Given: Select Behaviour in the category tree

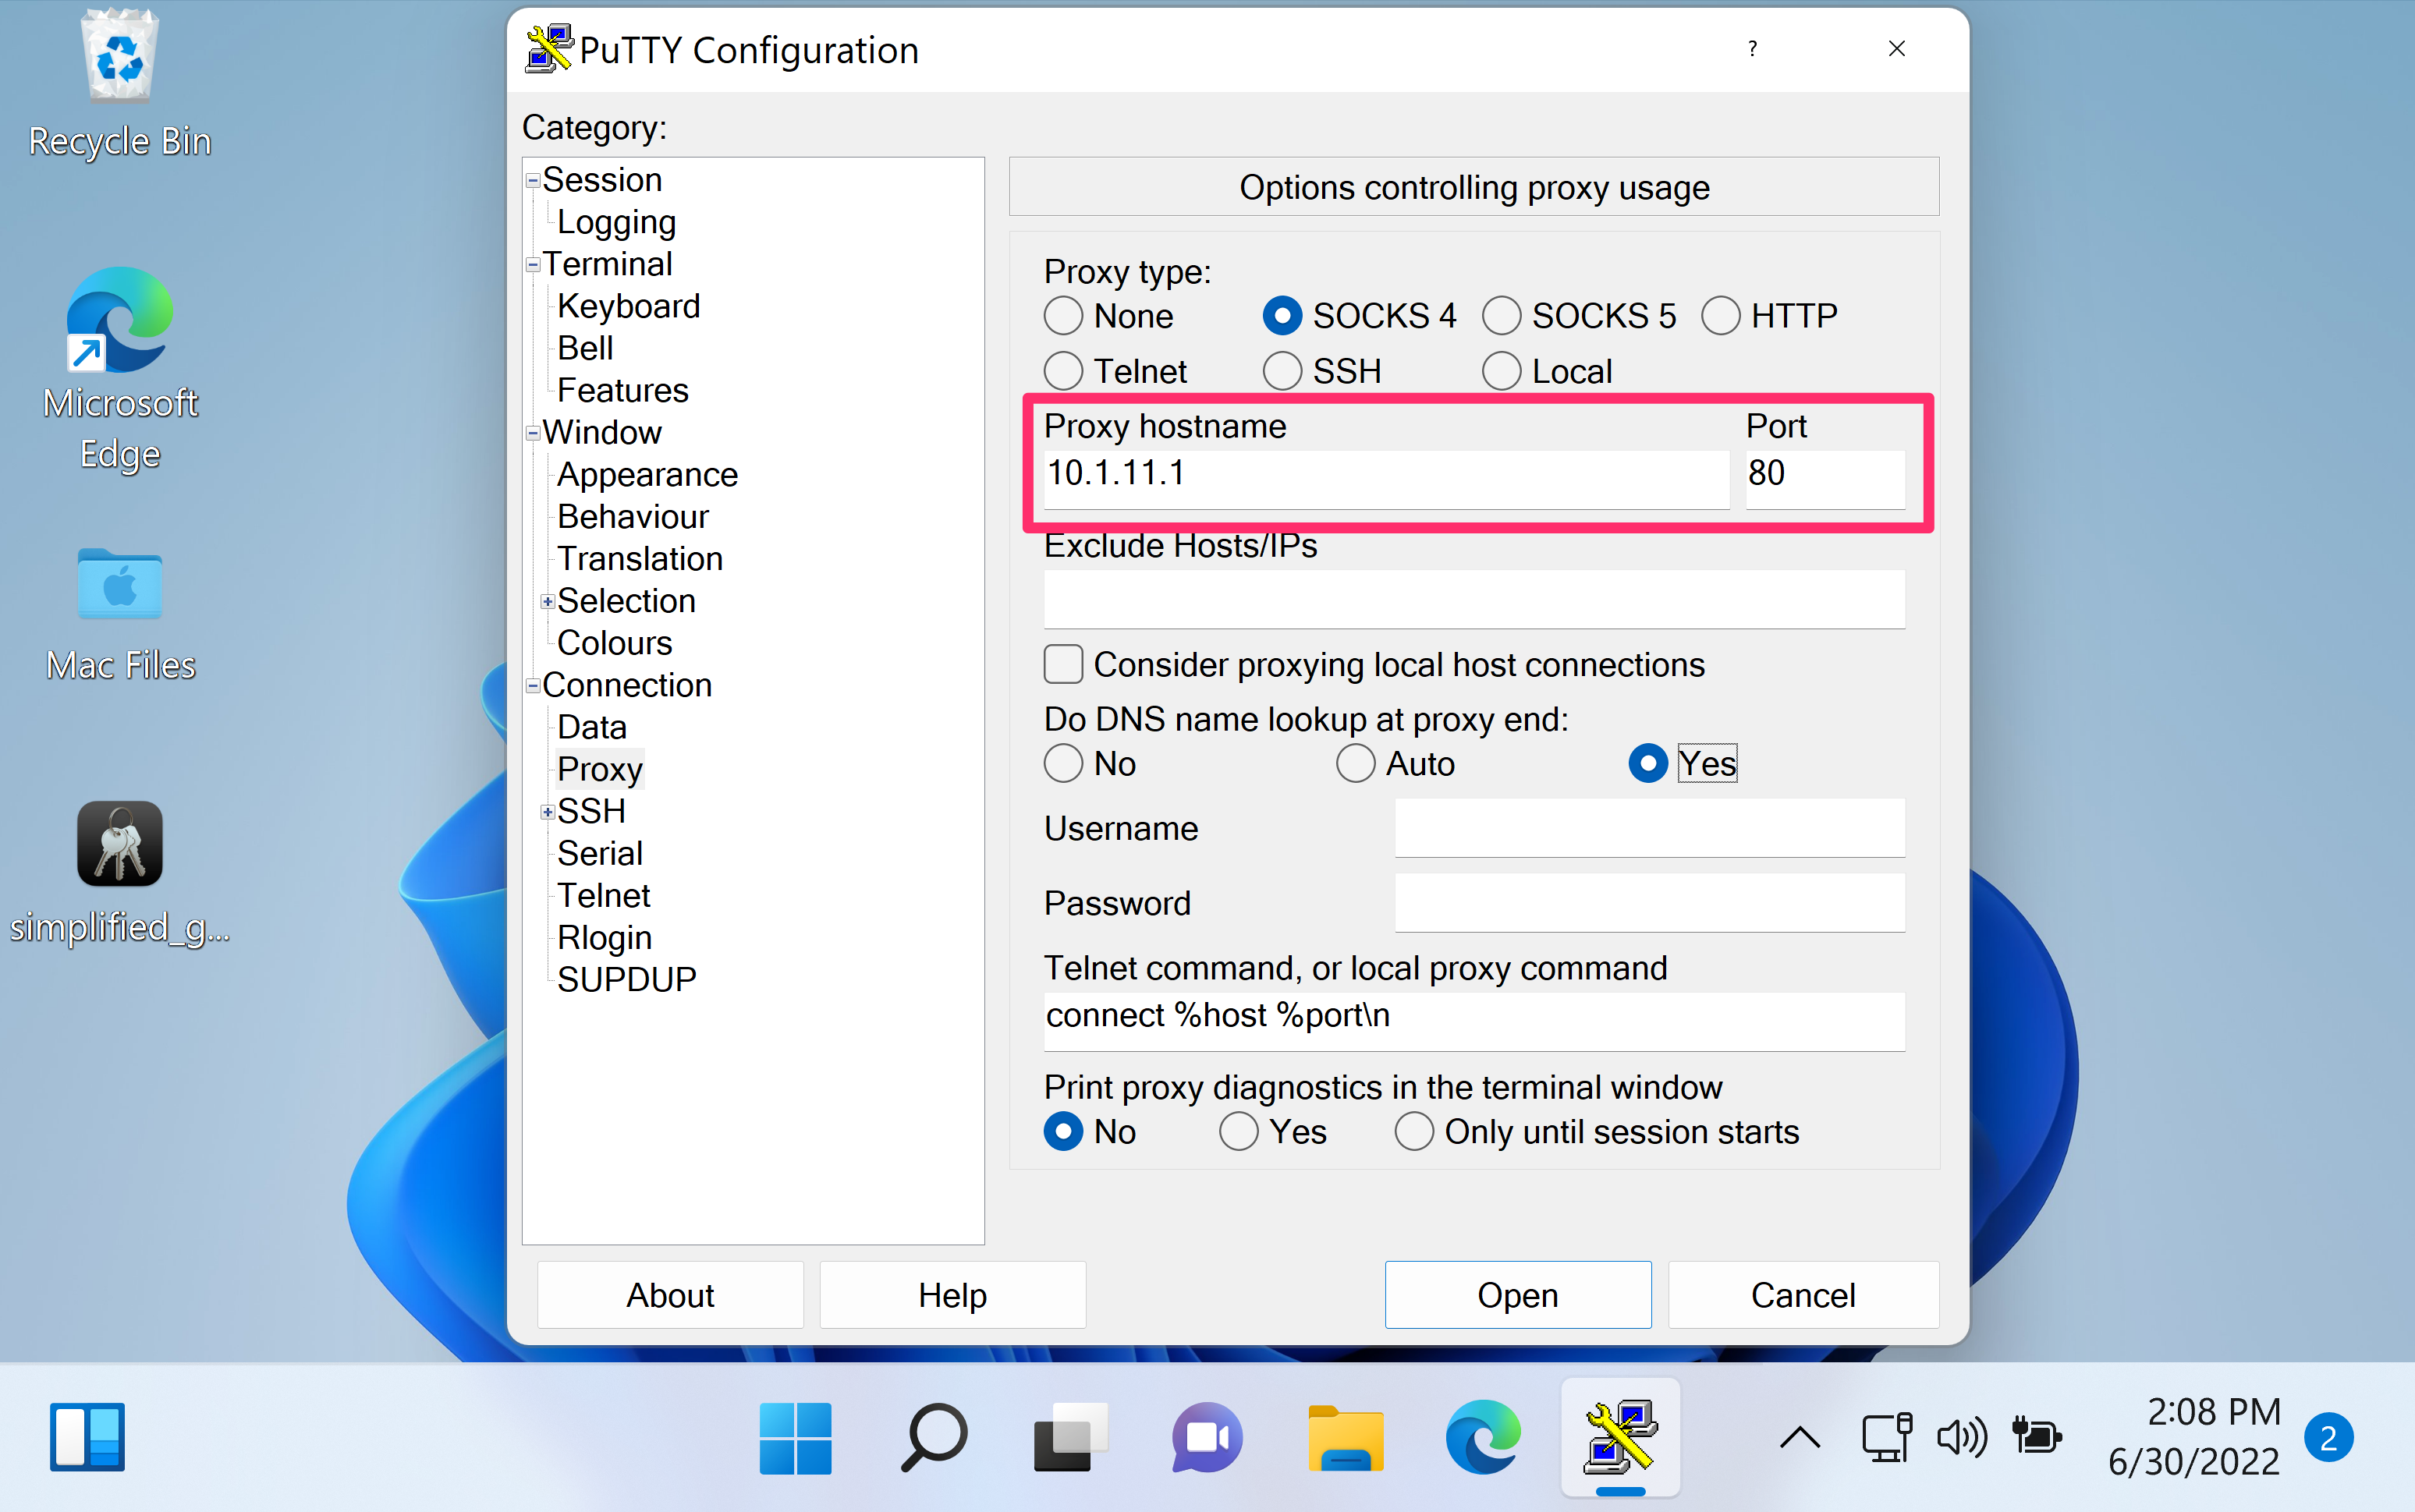Looking at the screenshot, I should [632, 517].
